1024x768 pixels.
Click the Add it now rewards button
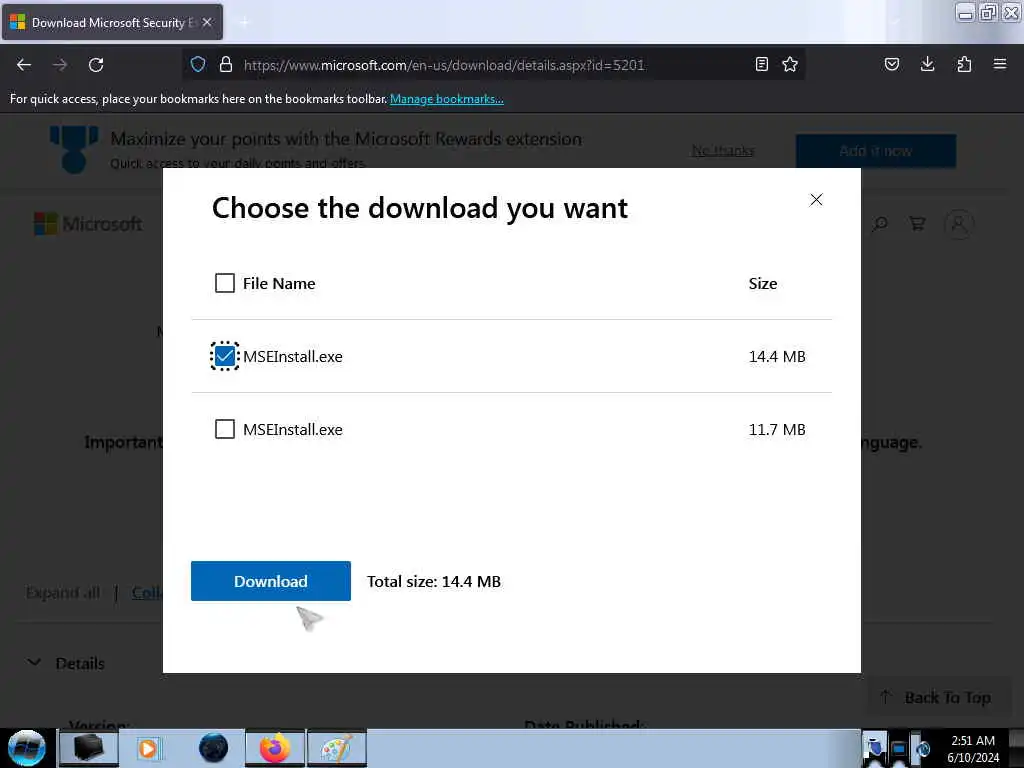pyautogui.click(x=876, y=151)
